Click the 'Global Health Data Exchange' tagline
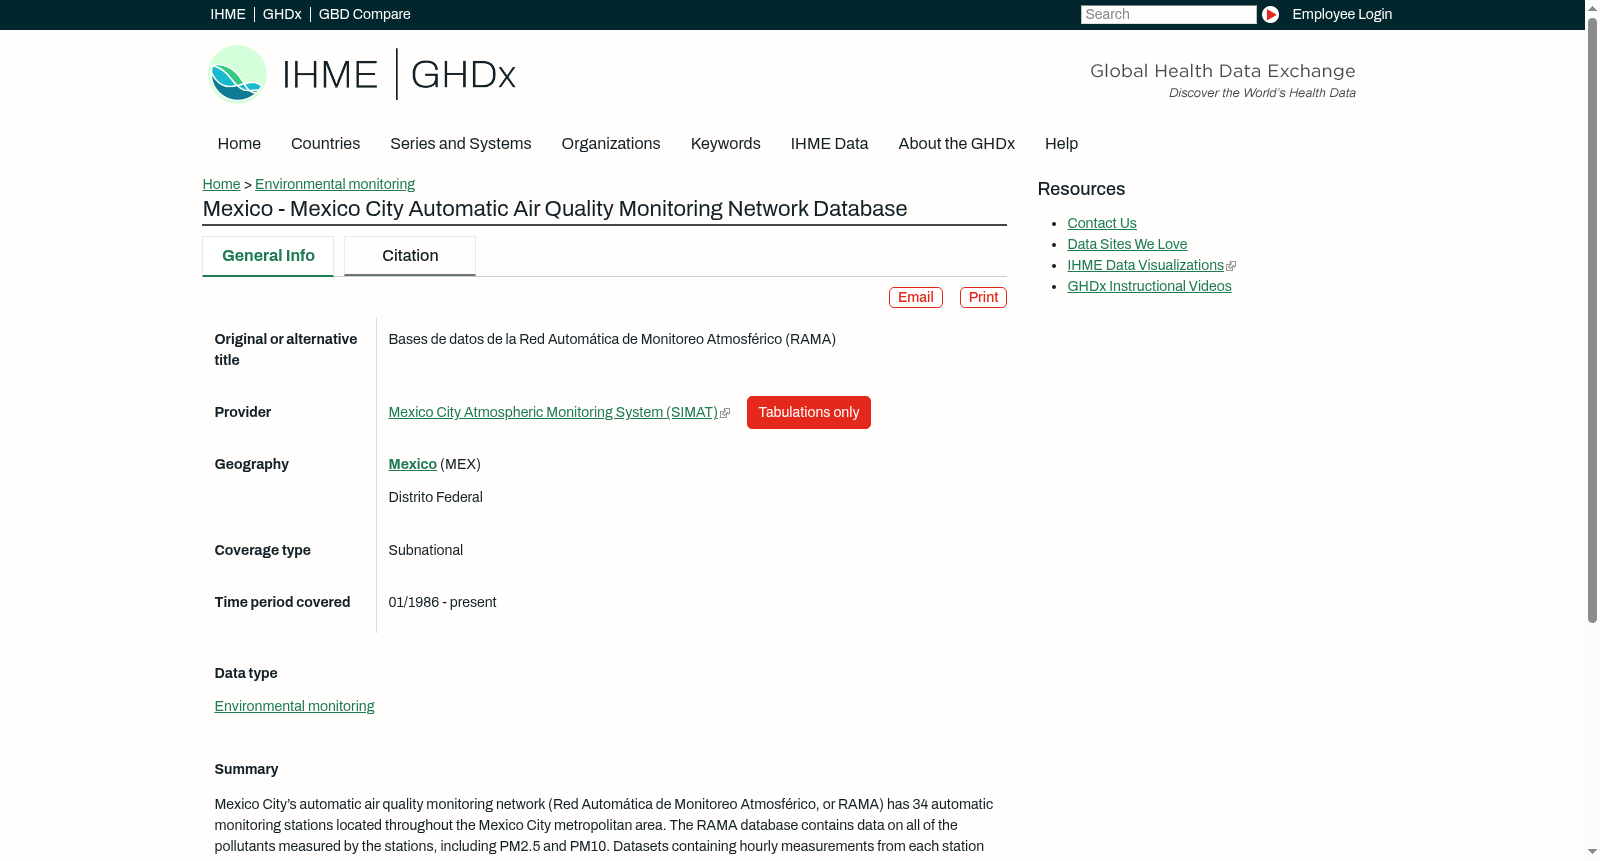1600x861 pixels. click(1222, 71)
